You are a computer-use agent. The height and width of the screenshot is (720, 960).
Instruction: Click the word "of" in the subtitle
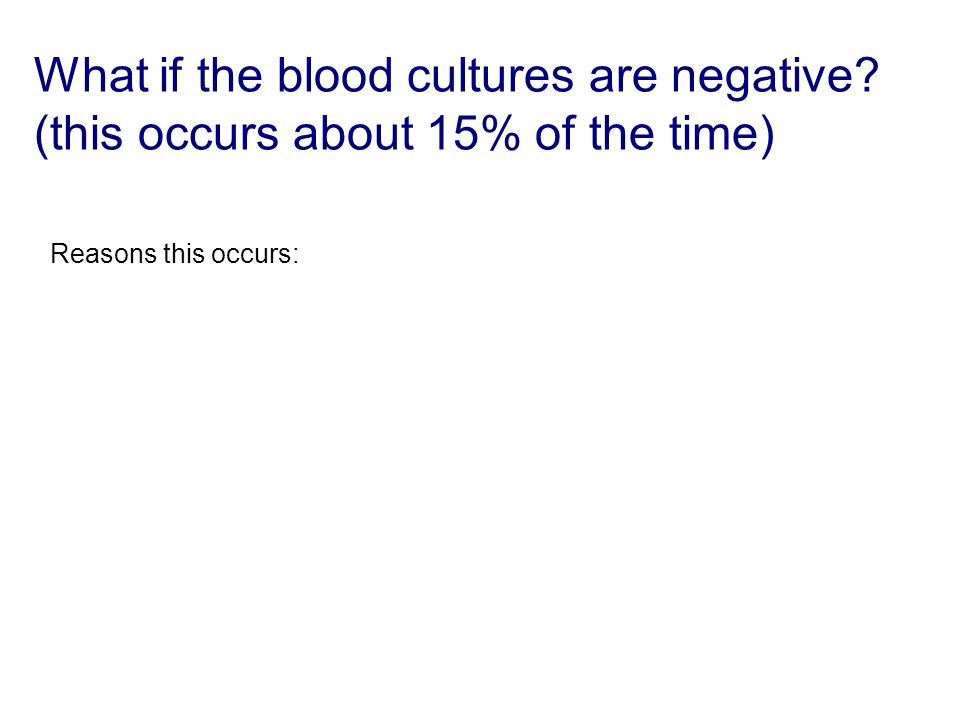pos(555,133)
